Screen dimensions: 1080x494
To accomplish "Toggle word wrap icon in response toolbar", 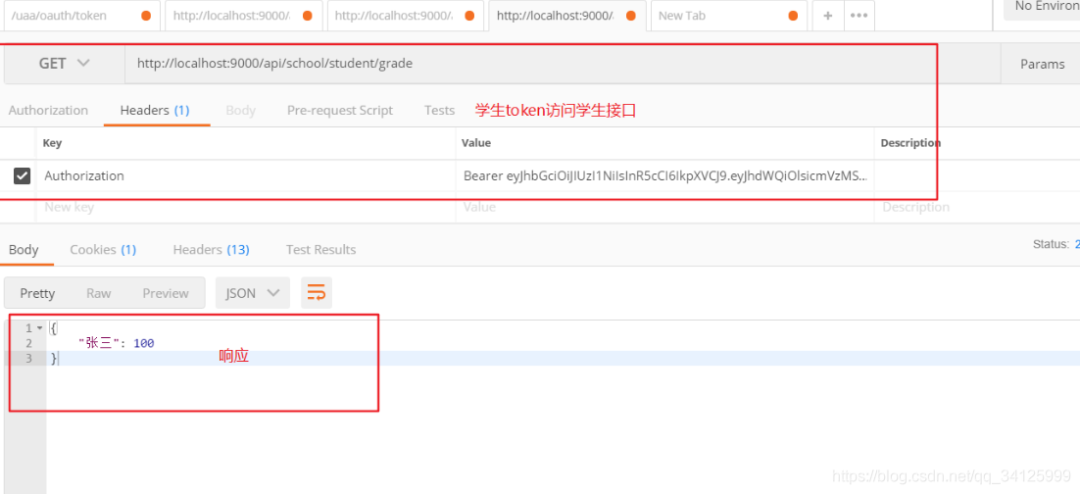I will point(316,293).
